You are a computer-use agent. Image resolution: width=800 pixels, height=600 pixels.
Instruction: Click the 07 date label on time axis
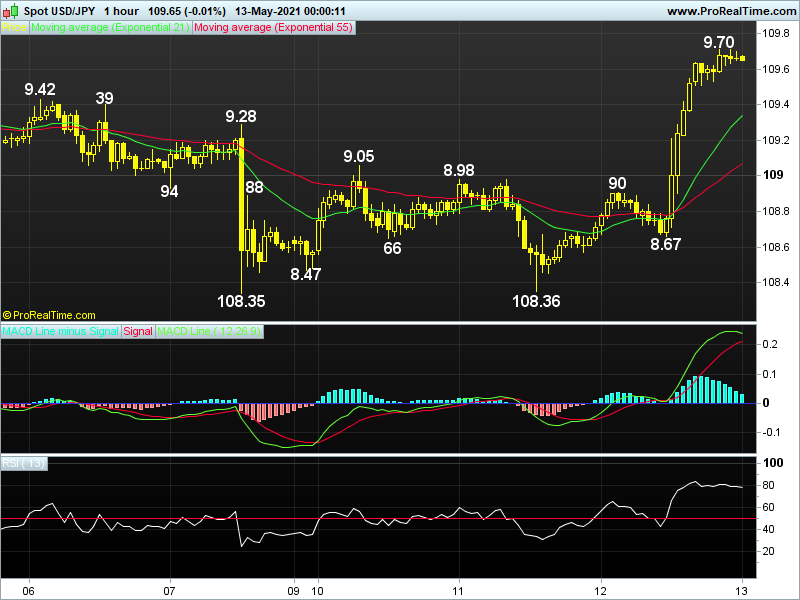click(169, 591)
